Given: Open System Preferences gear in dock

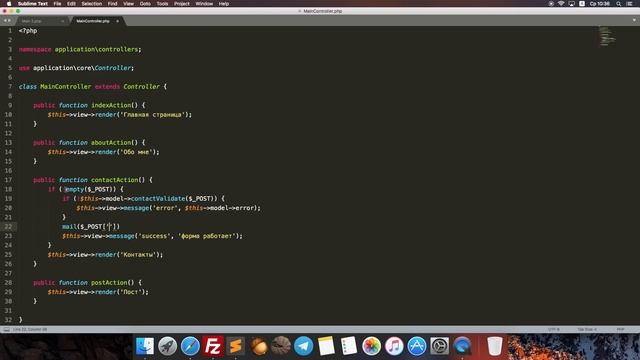Looking at the screenshot, I should 440,346.
